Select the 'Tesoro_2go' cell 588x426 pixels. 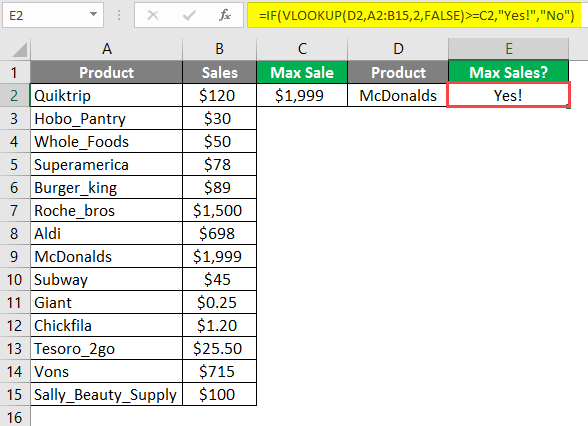(x=106, y=348)
